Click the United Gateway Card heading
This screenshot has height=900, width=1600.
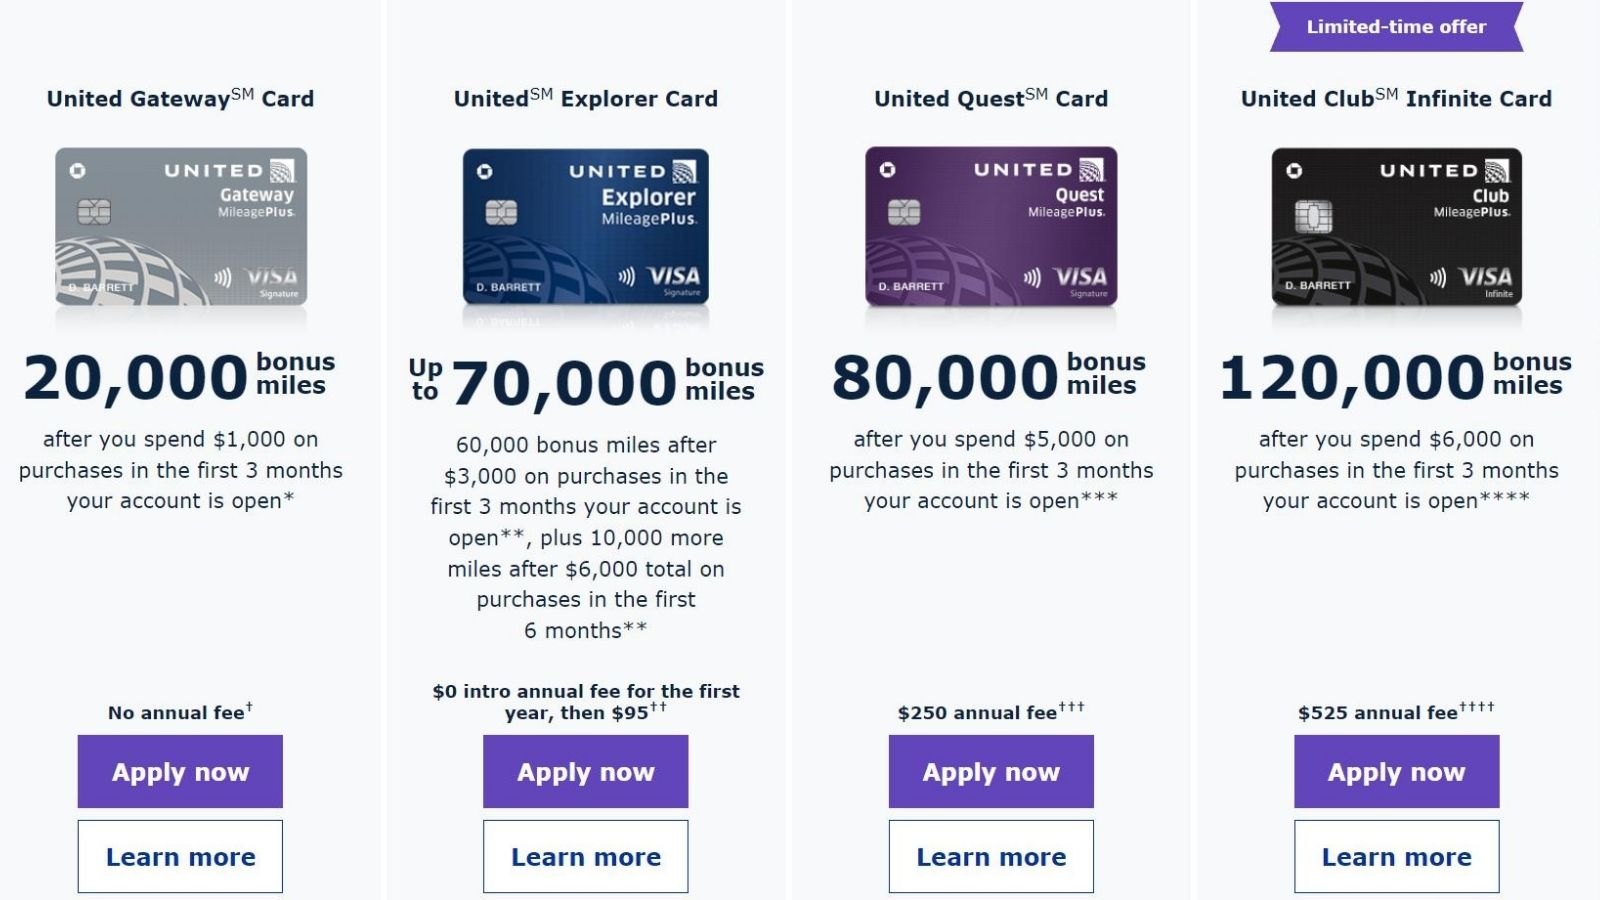[x=180, y=98]
